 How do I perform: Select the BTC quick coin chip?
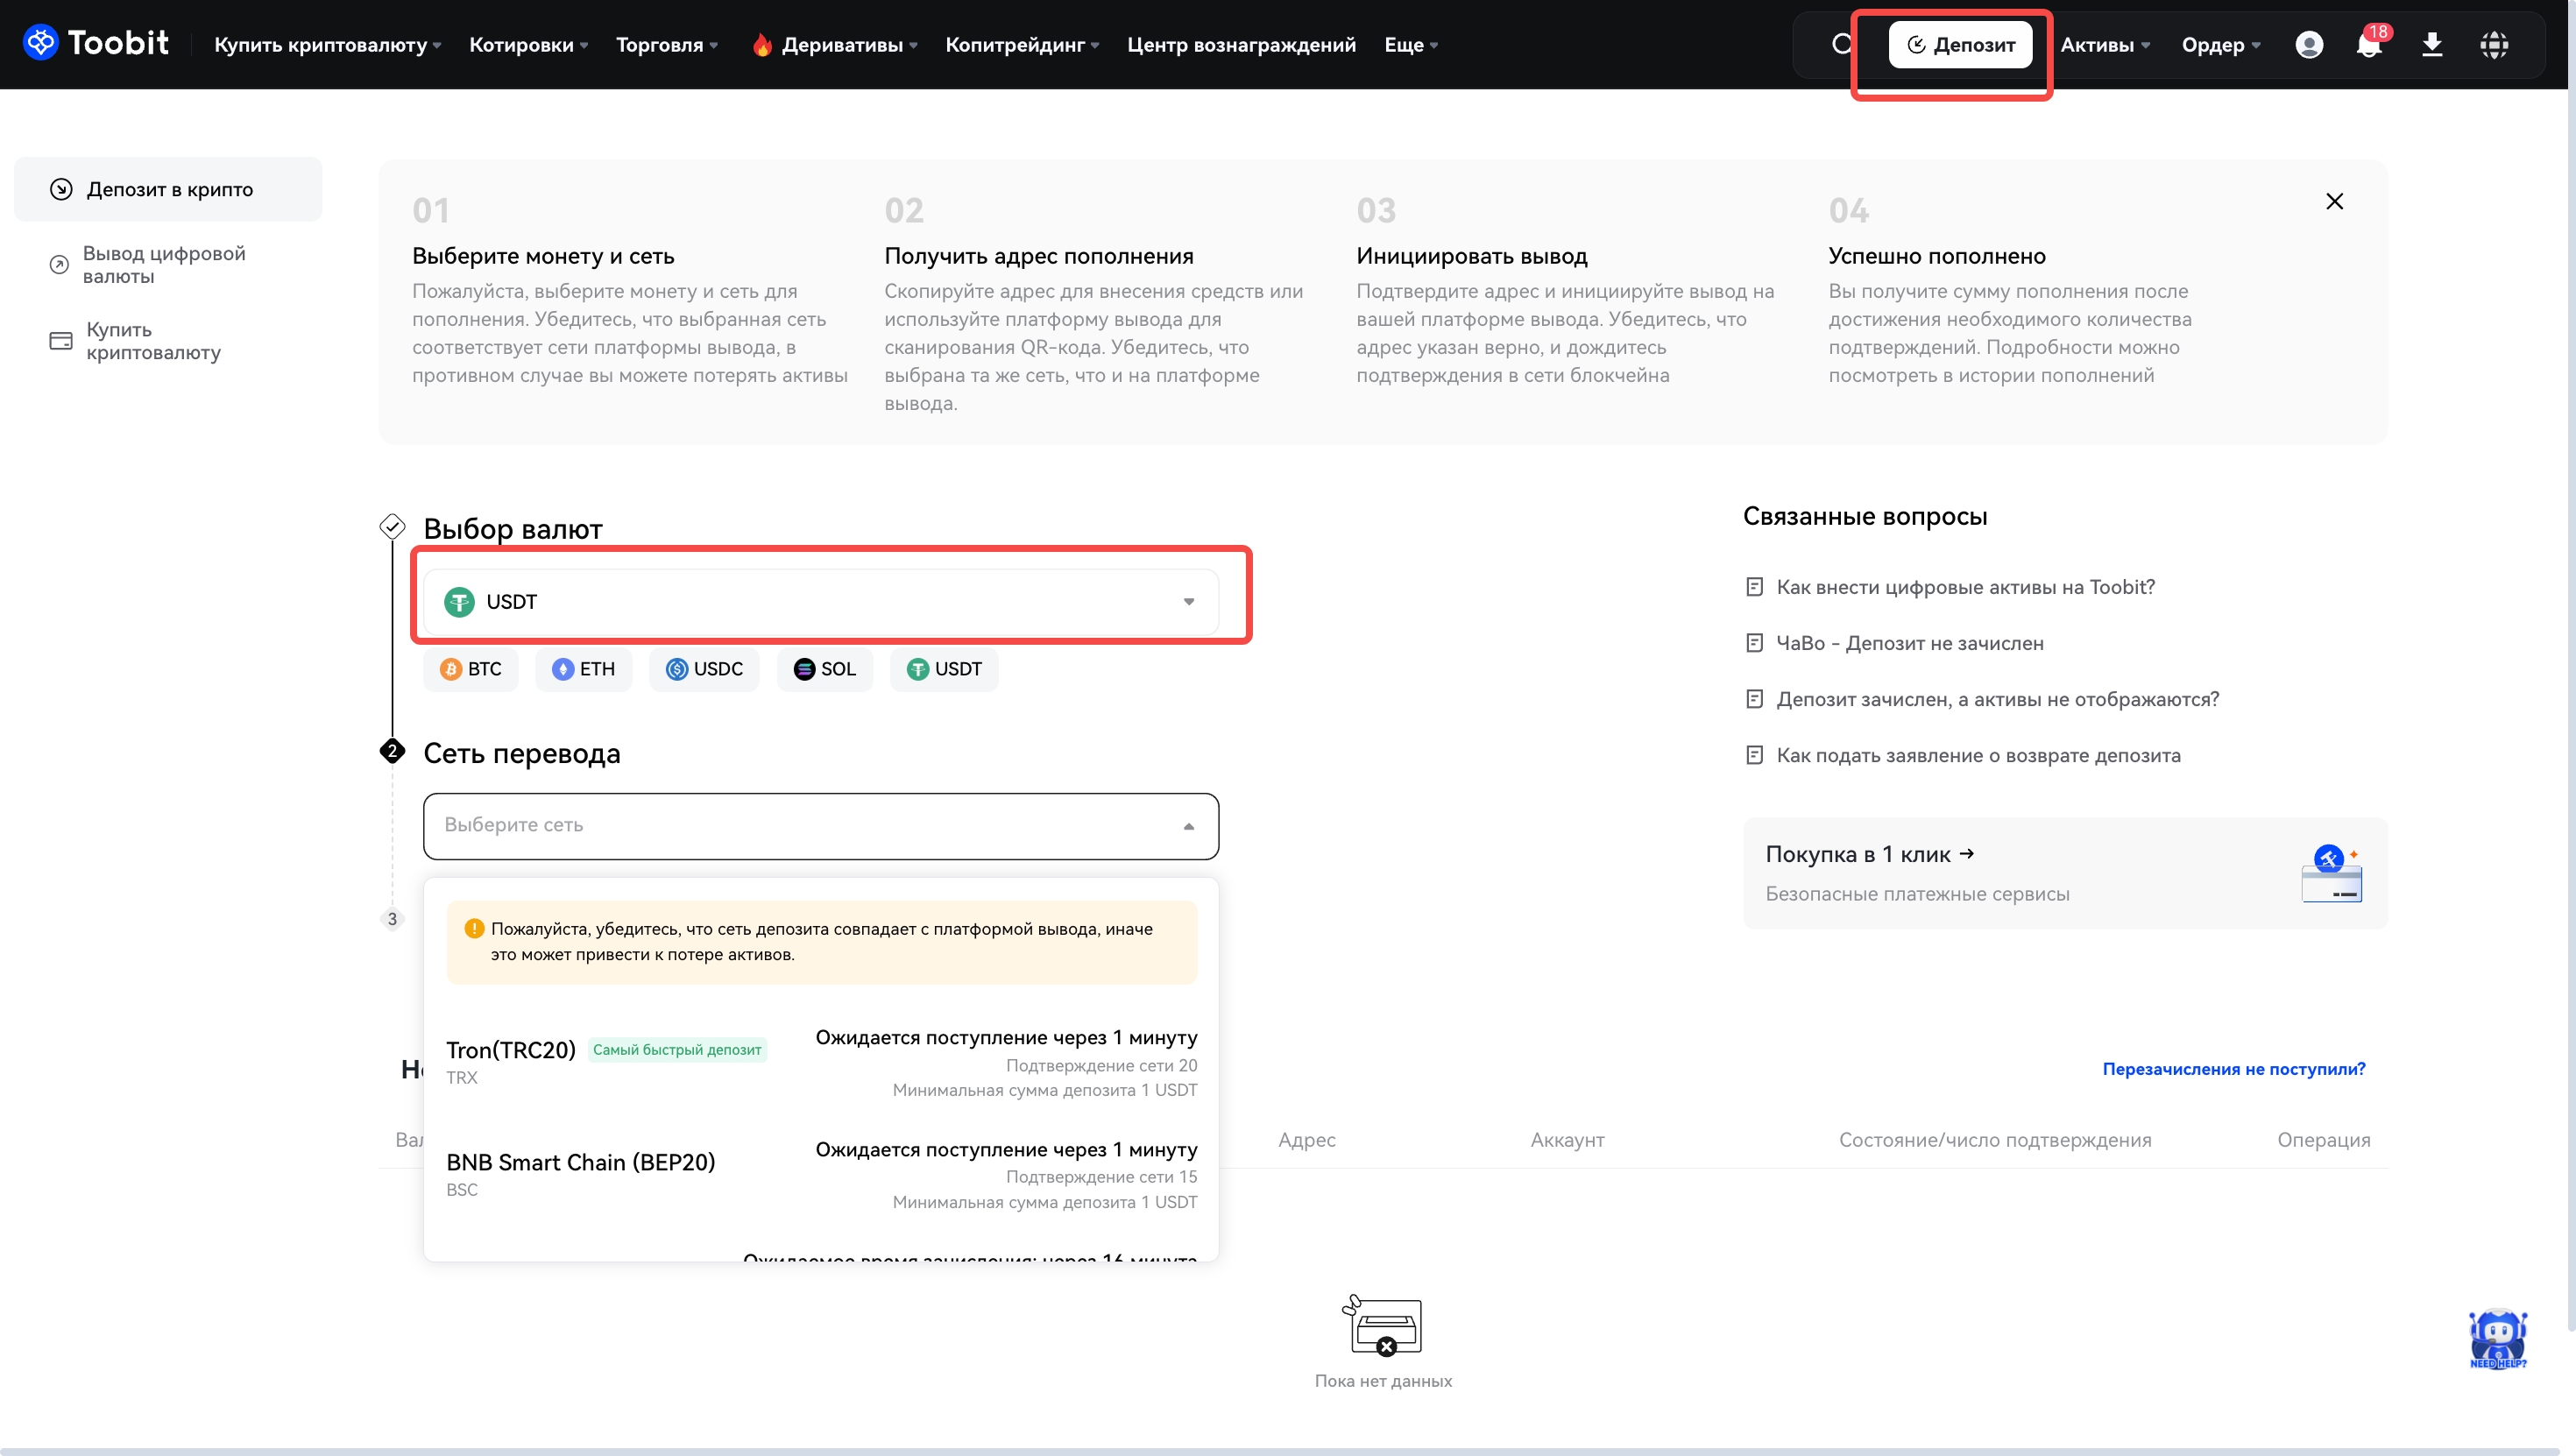[x=471, y=669]
